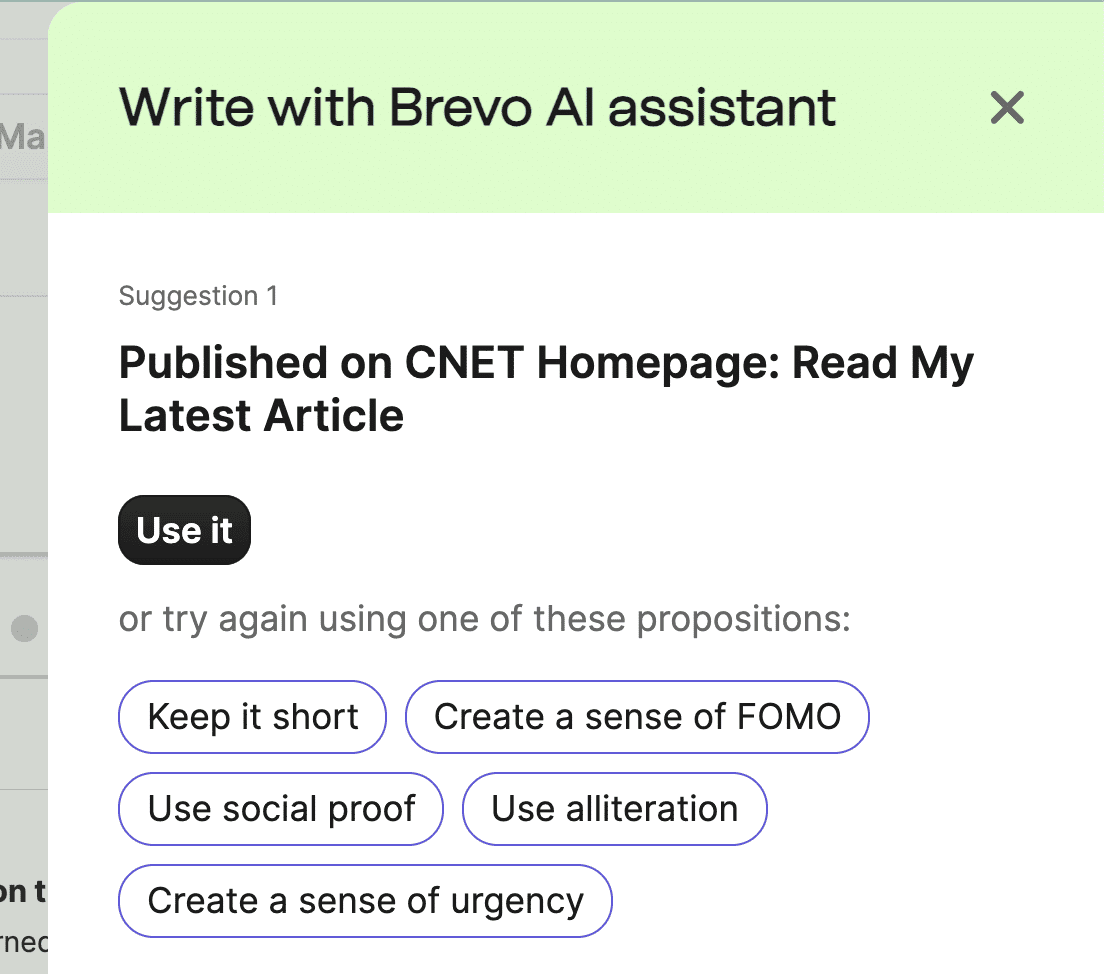1104x974 pixels.
Task: Click the 'or try again' helper text
Action: [484, 620]
